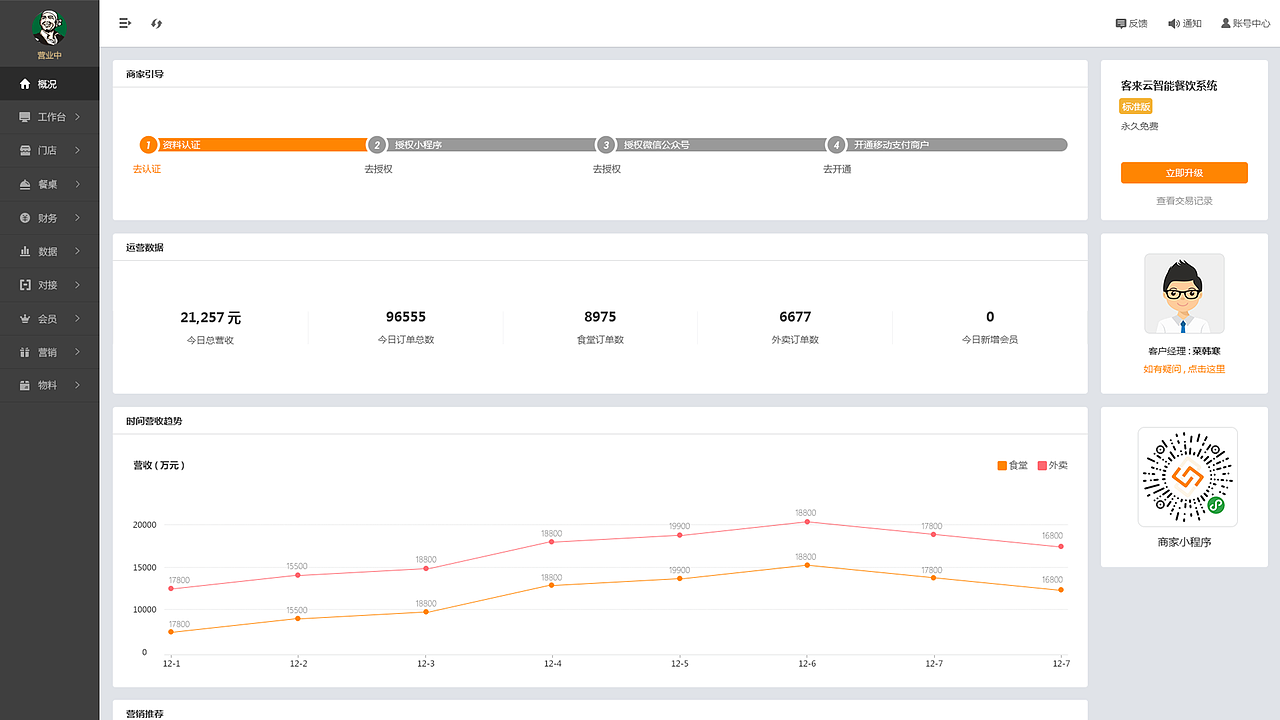Screen dimensions: 1280x720
Task: Click the feedback speech bubble icon
Action: point(1121,23)
